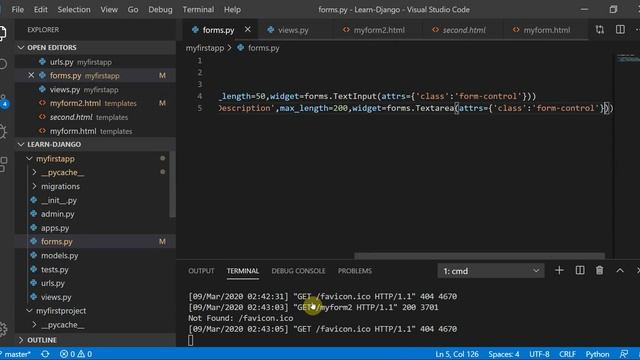Split the editor to the right

pyautogui.click(x=620, y=29)
